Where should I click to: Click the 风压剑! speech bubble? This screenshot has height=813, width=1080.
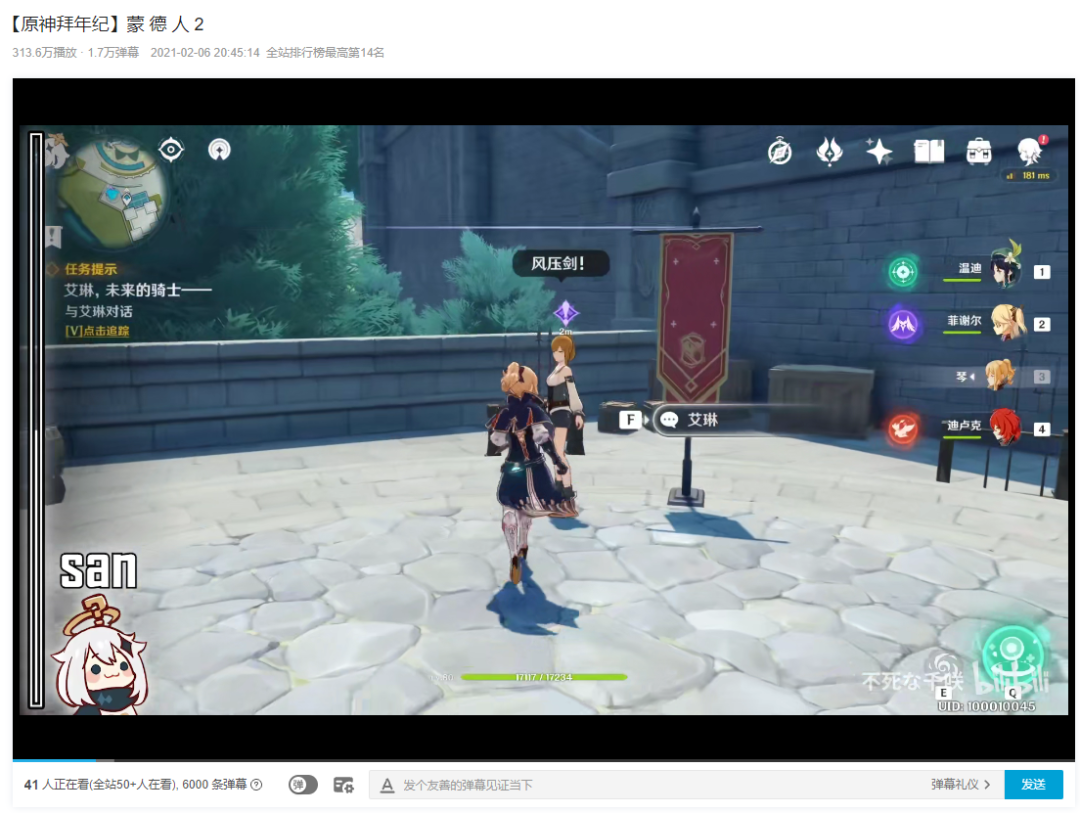point(560,264)
